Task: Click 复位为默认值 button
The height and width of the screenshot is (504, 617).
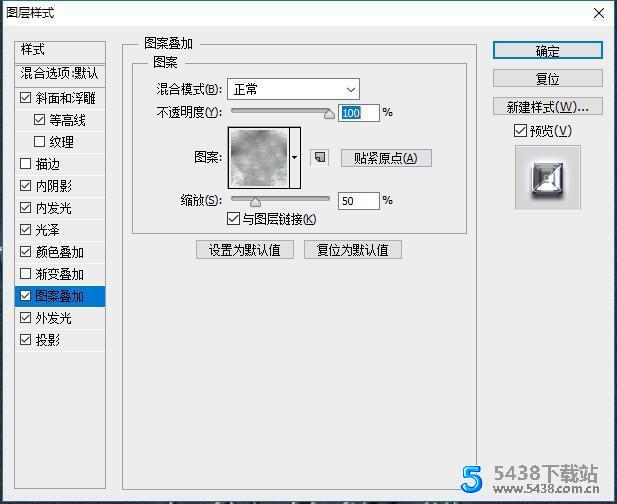Action: point(353,250)
